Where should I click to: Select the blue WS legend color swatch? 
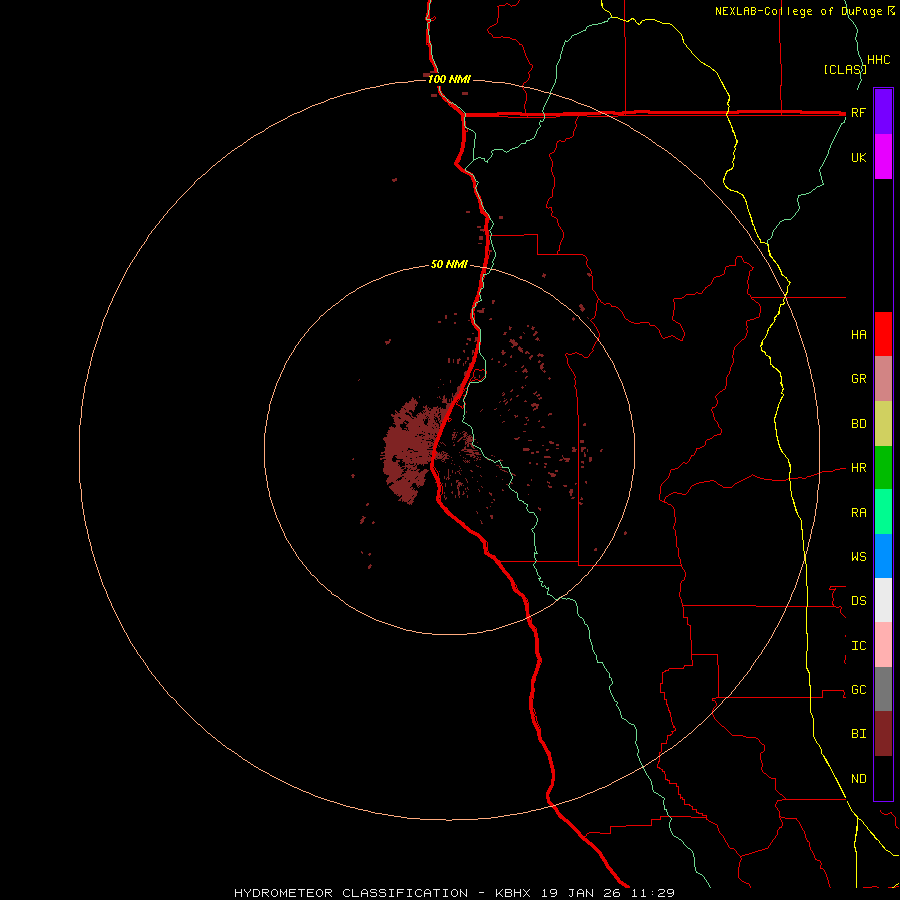(883, 556)
